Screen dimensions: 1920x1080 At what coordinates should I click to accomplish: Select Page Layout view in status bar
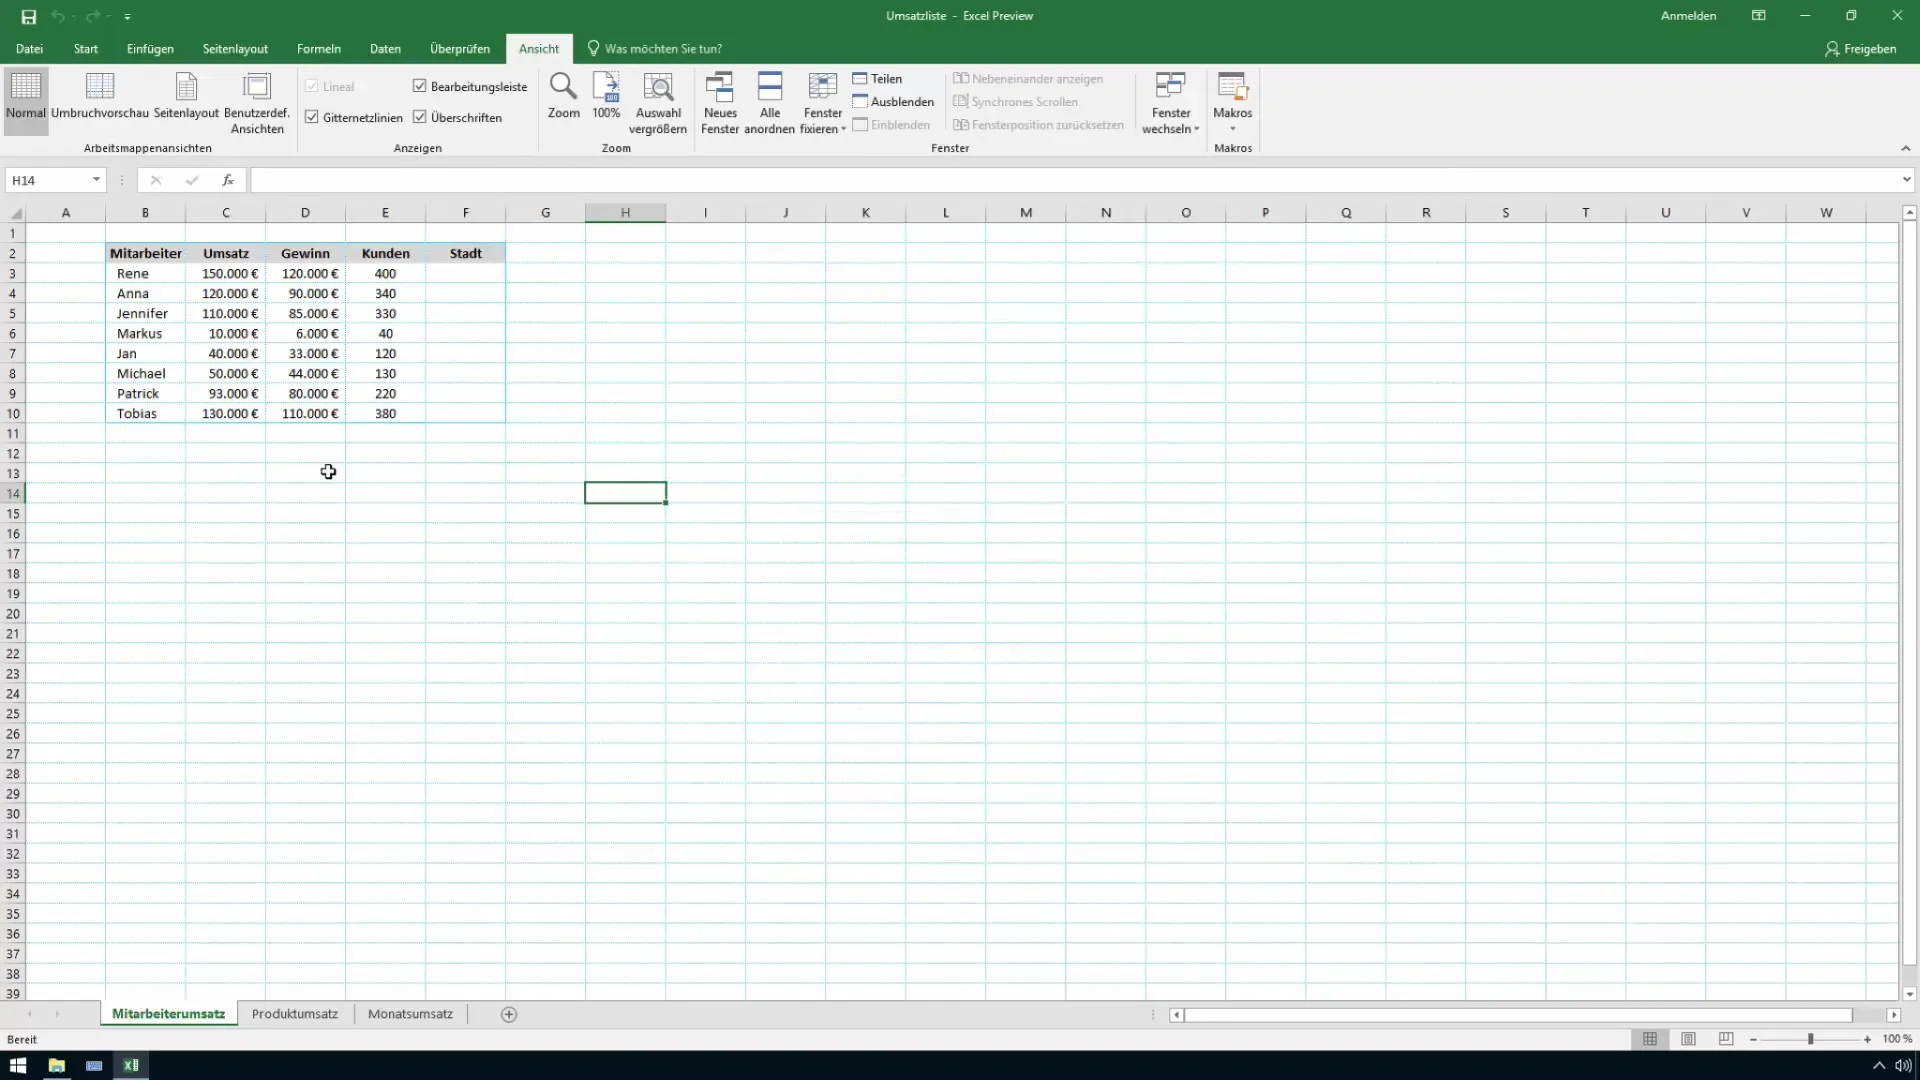[1688, 1039]
